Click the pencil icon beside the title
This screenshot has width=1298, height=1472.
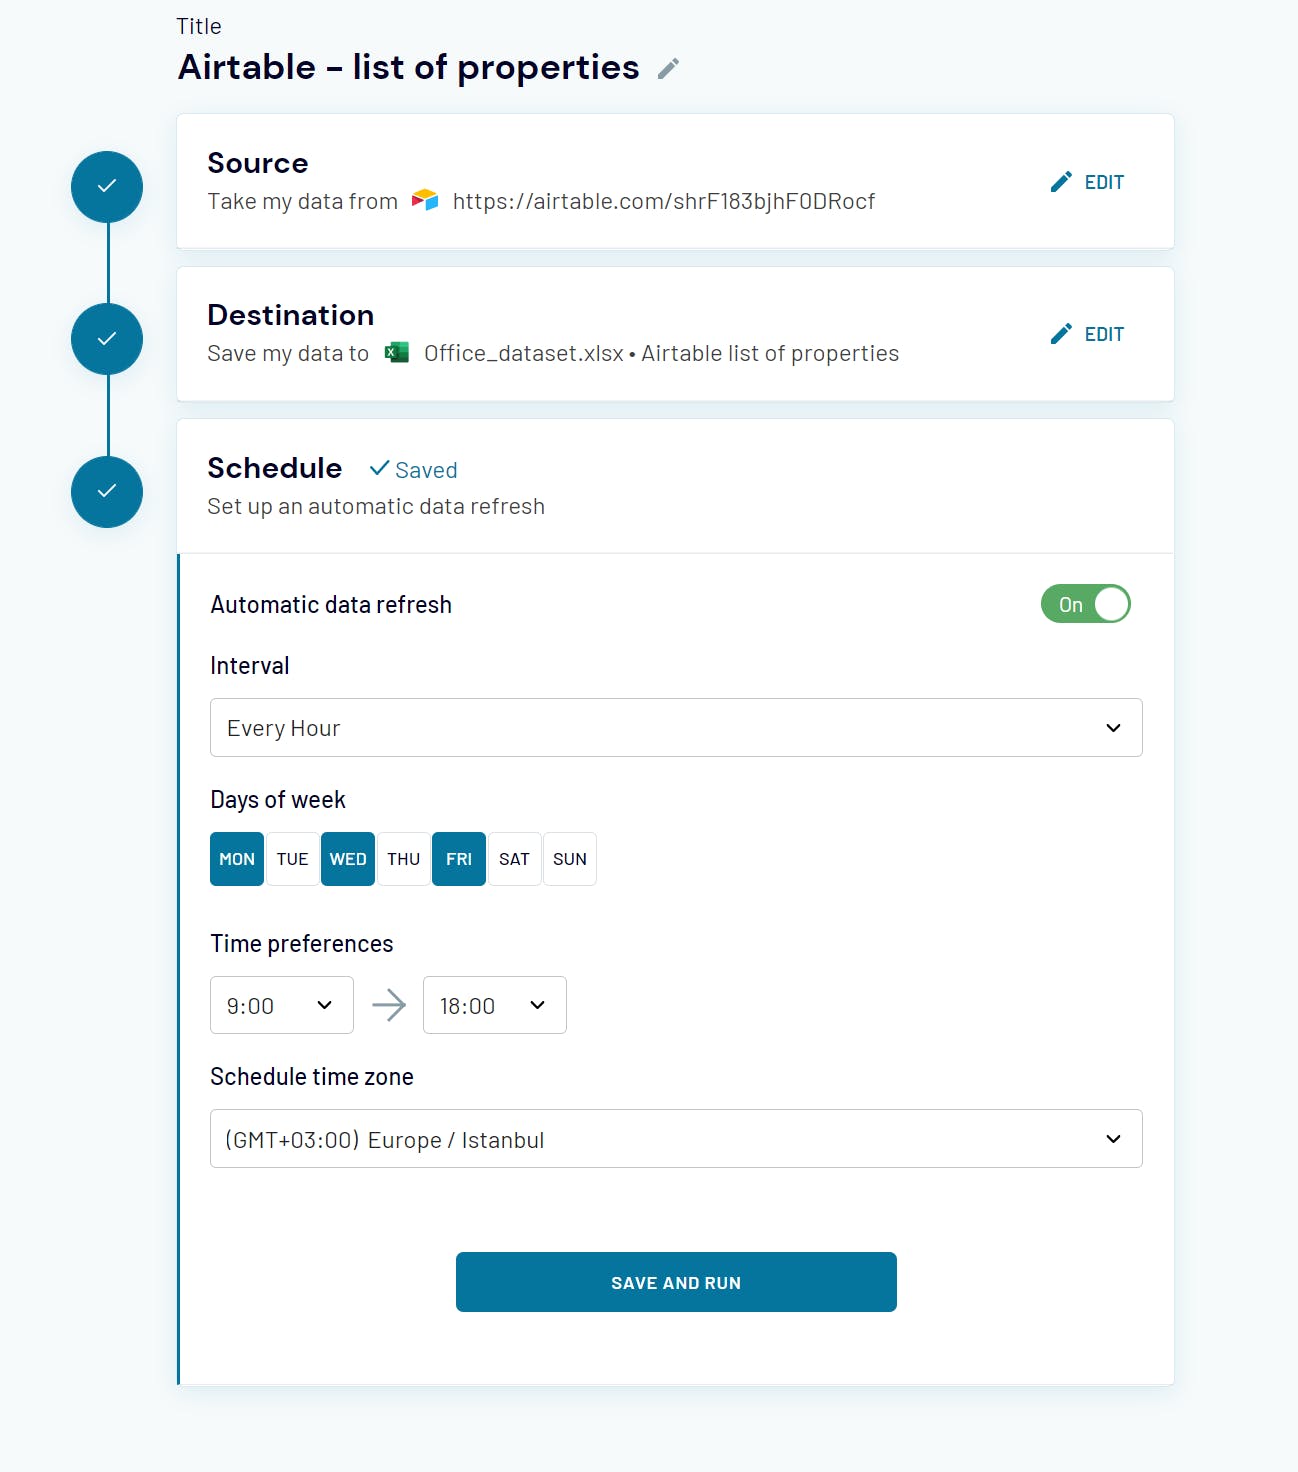coord(668,68)
